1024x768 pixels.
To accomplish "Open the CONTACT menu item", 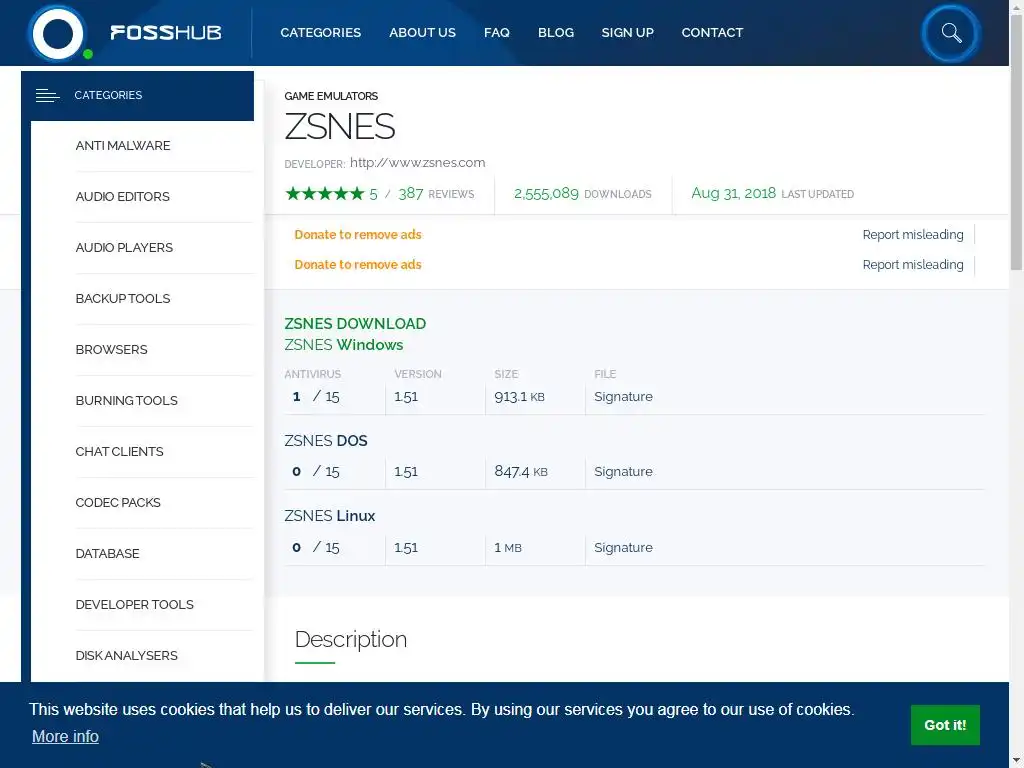I will point(712,33).
